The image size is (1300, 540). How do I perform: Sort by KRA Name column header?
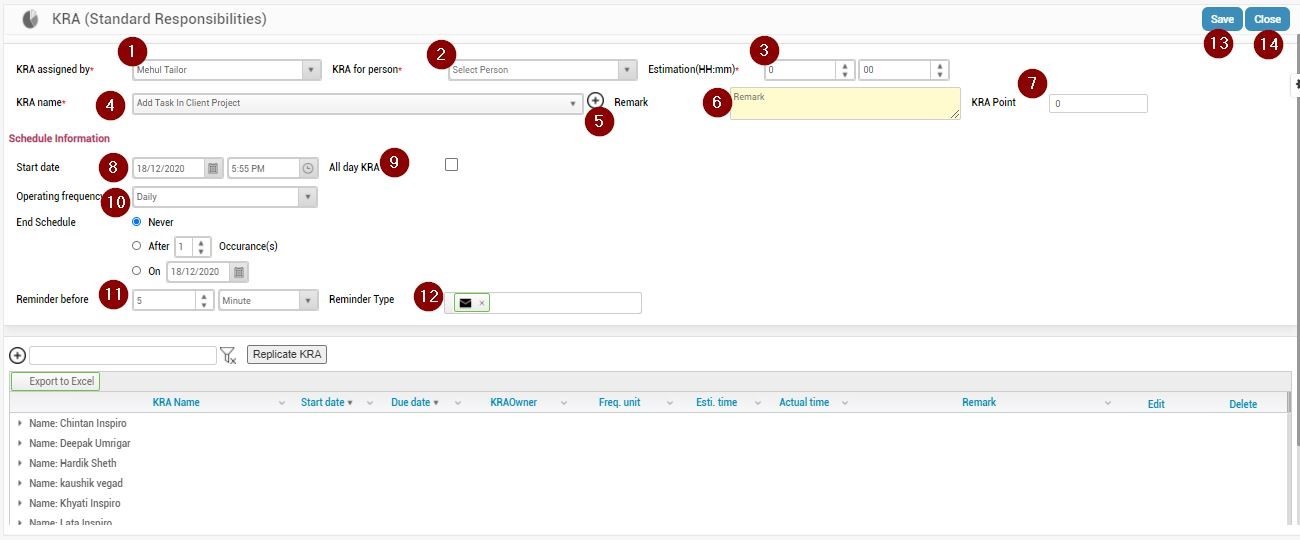pos(176,403)
